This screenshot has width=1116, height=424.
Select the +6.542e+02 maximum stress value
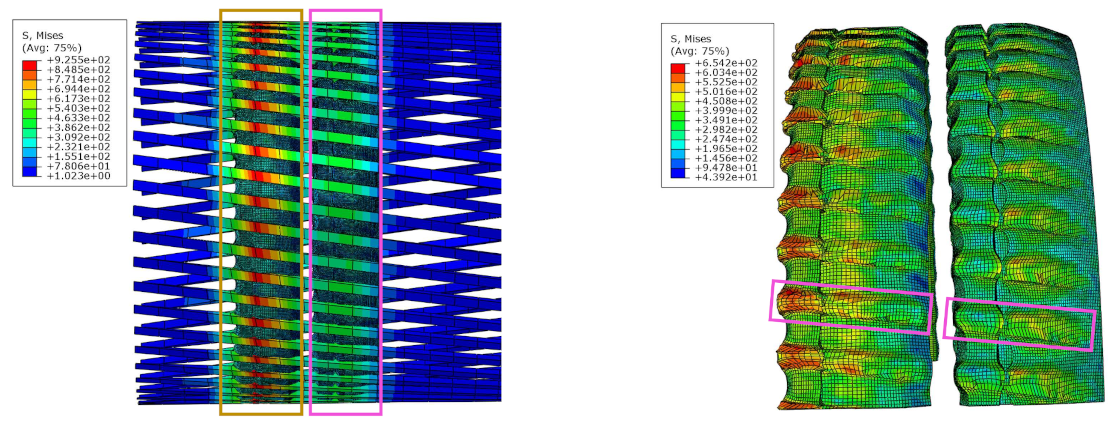(725, 63)
